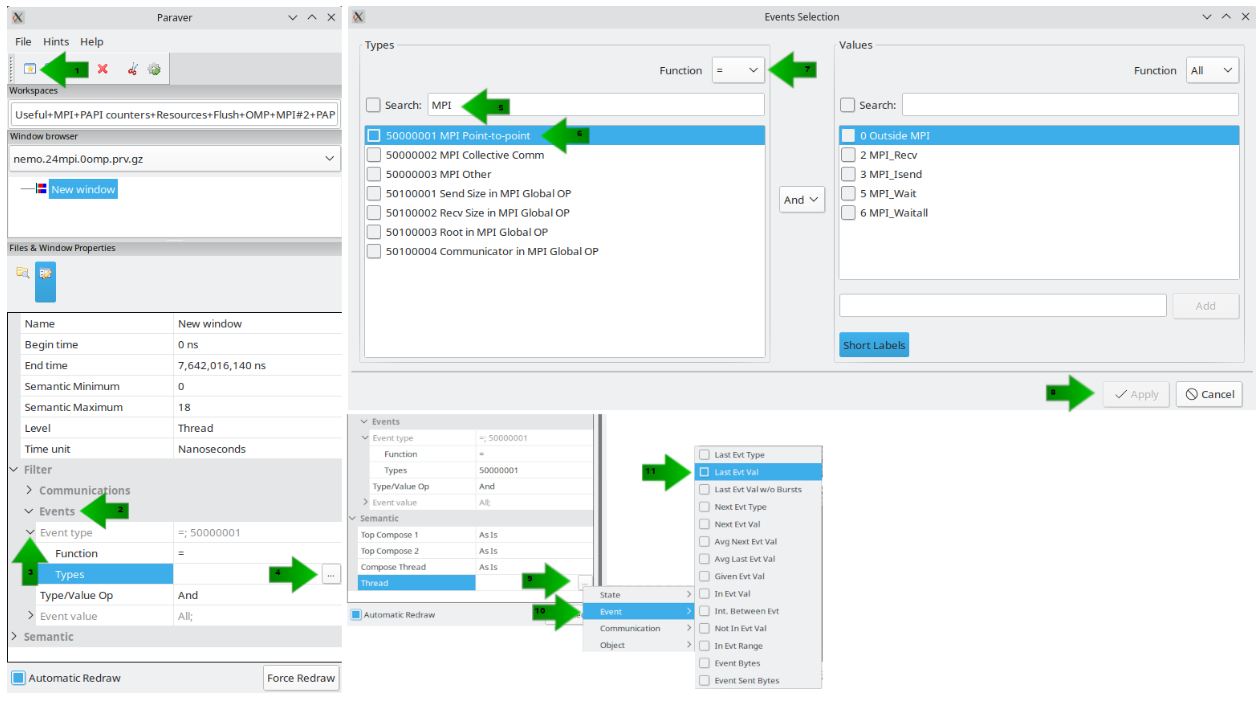Toggle Automatic Redraw next to Force Redraw
1256x707 pixels.
(x=18, y=678)
